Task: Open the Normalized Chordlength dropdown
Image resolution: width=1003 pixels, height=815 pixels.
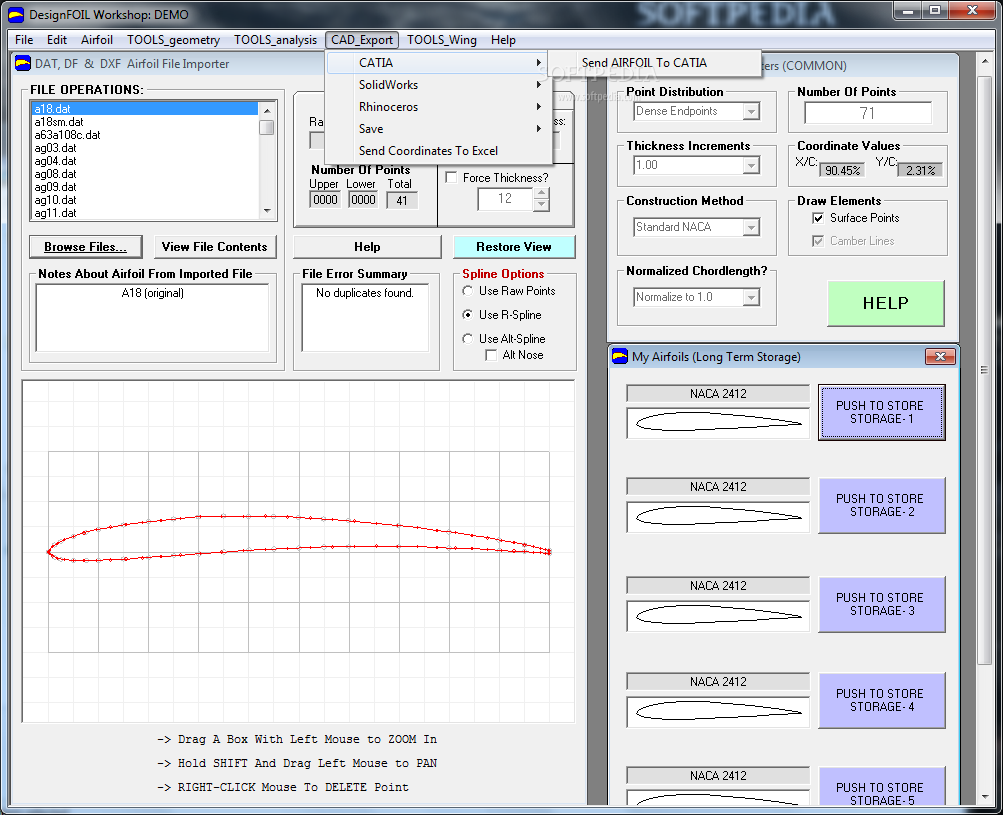Action: (752, 297)
